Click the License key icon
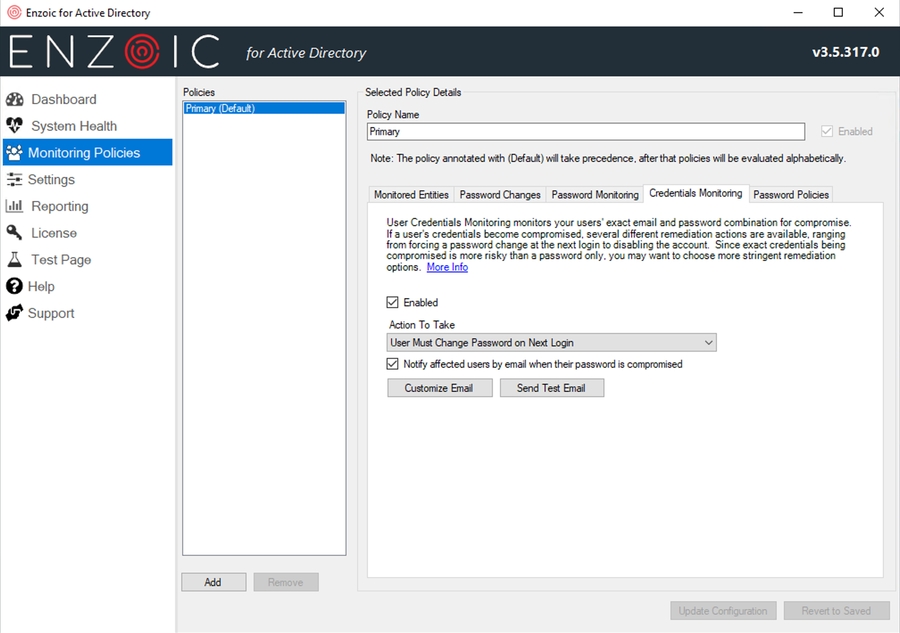The height and width of the screenshot is (633, 900). (x=14, y=233)
